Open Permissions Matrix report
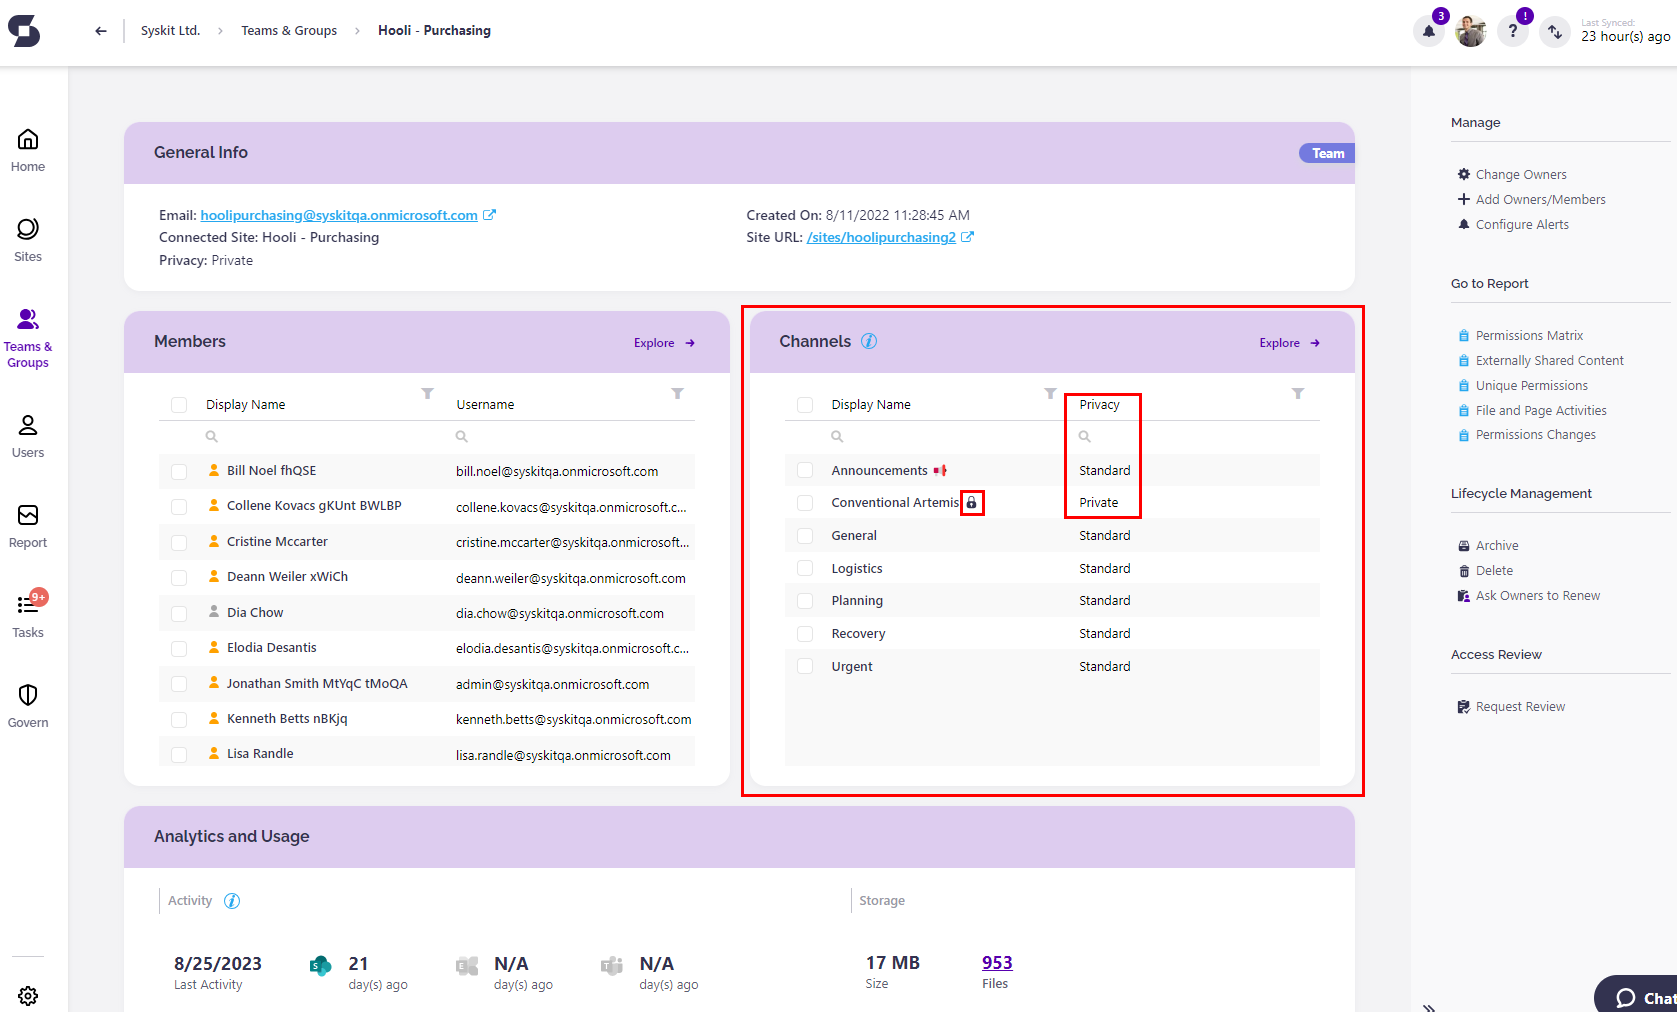 [x=1529, y=336]
